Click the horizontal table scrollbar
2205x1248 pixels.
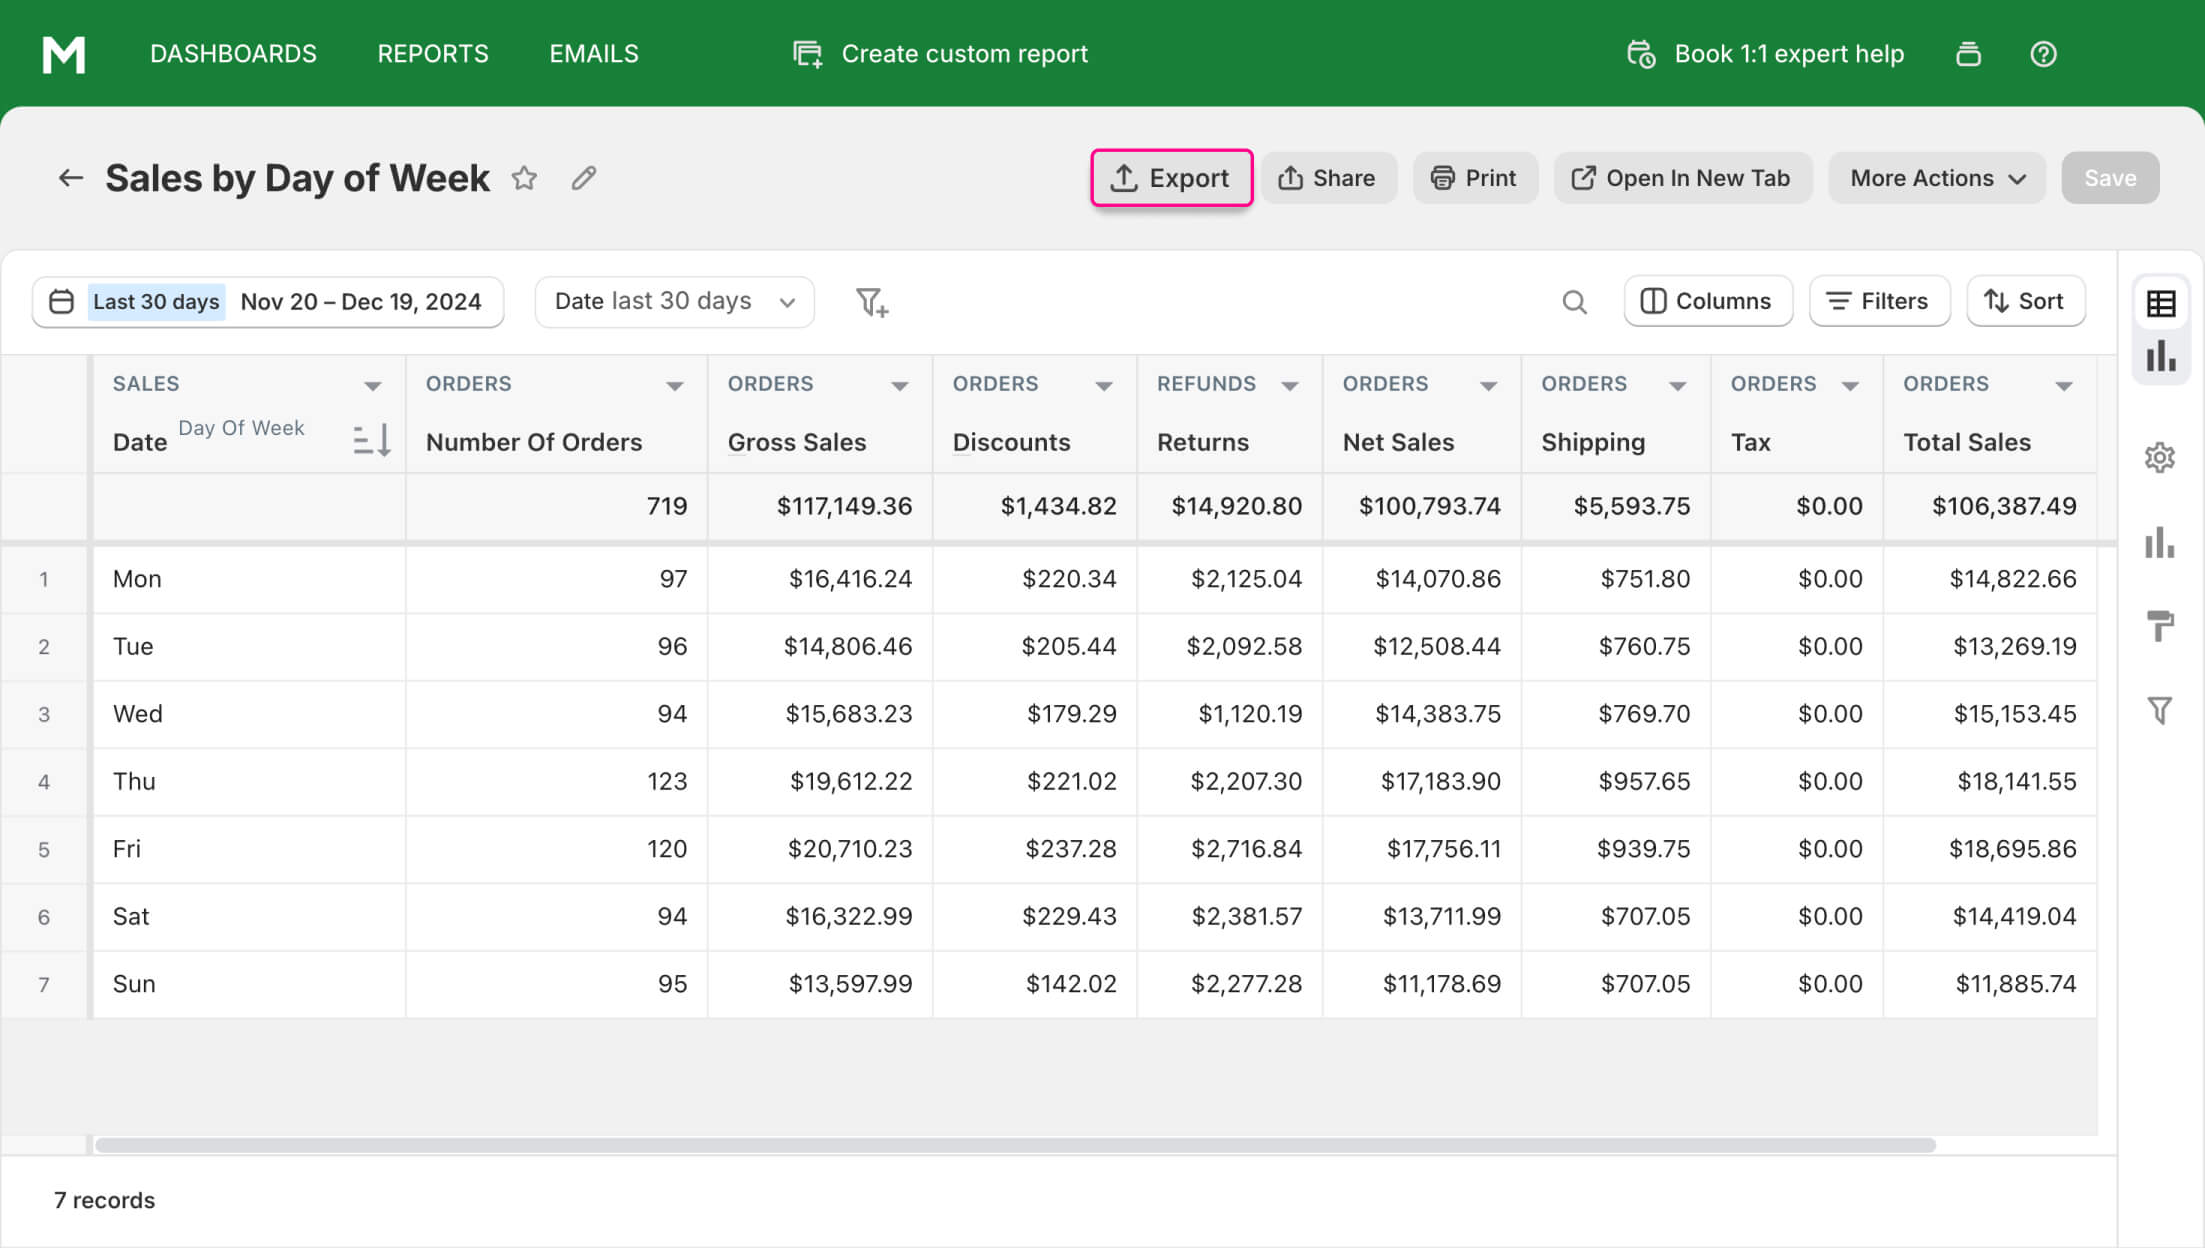1014,1145
